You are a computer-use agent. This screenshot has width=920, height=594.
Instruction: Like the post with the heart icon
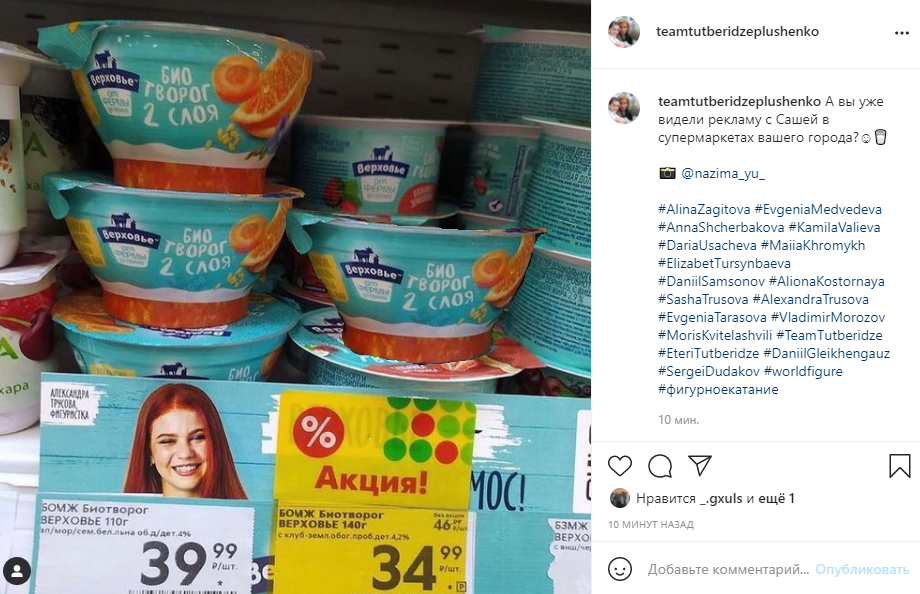pyautogui.click(x=620, y=466)
